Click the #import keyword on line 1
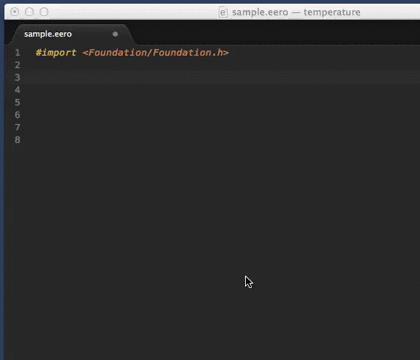This screenshot has height=360, width=420. click(56, 53)
